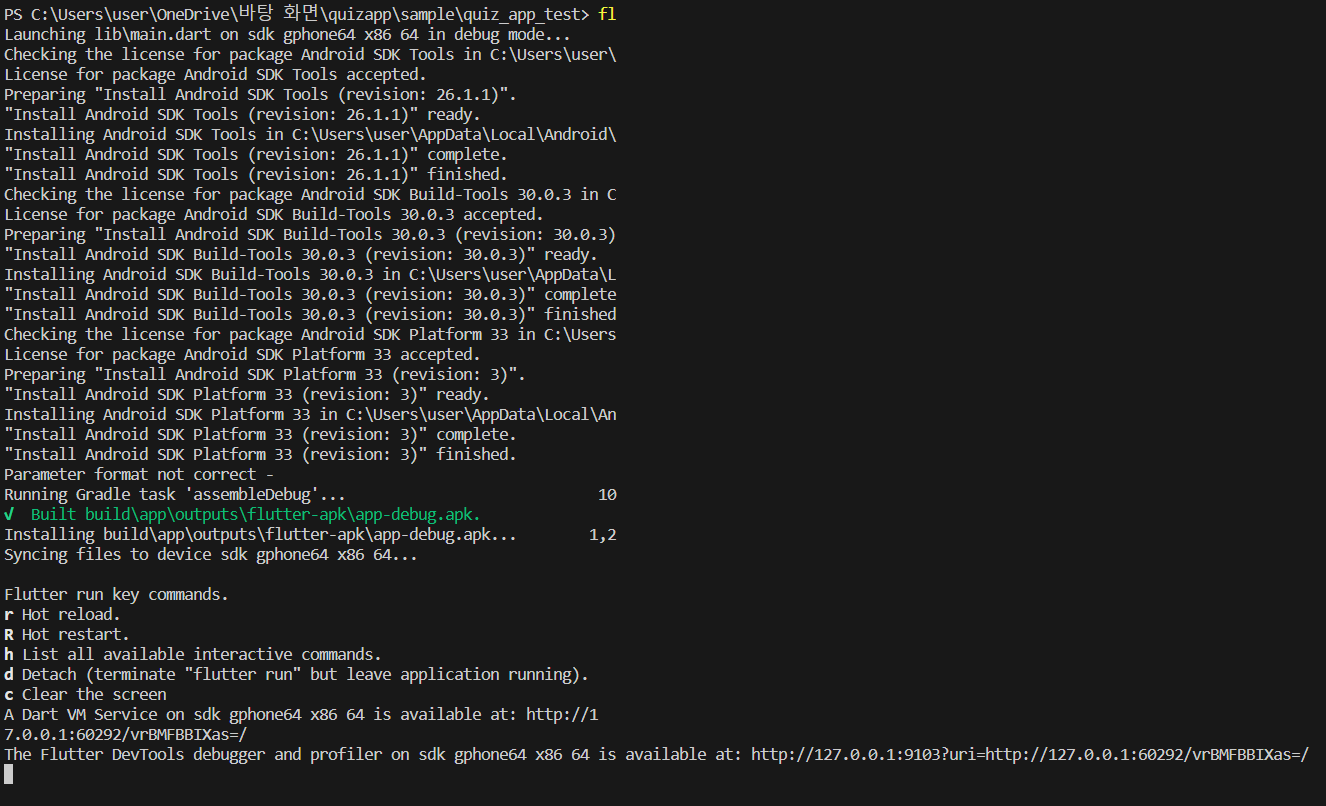Click "Running Gradle task 'assembleDebug'..." text
The width and height of the screenshot is (1326, 806).
[x=175, y=494]
